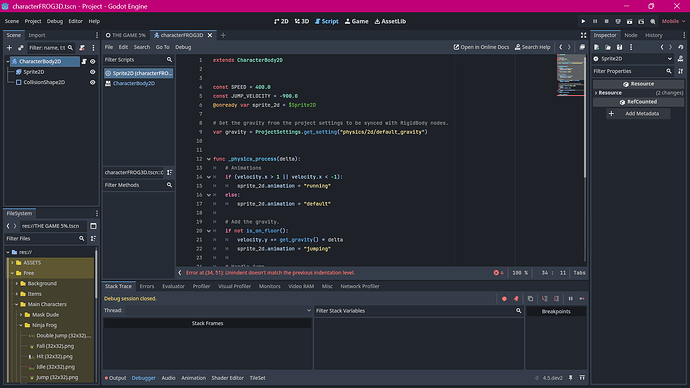Viewport: 690px width, 388px height.
Task: Collapse the Ninja Frog folder
Action: pyautogui.click(x=21, y=325)
